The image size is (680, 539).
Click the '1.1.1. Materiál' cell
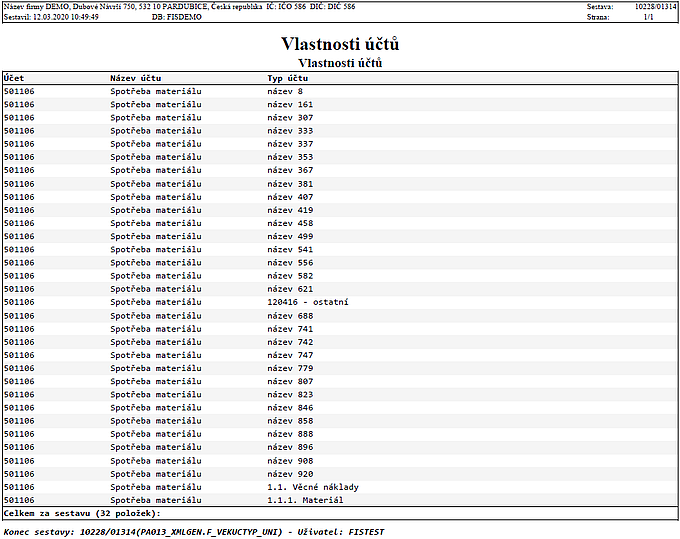(305, 500)
